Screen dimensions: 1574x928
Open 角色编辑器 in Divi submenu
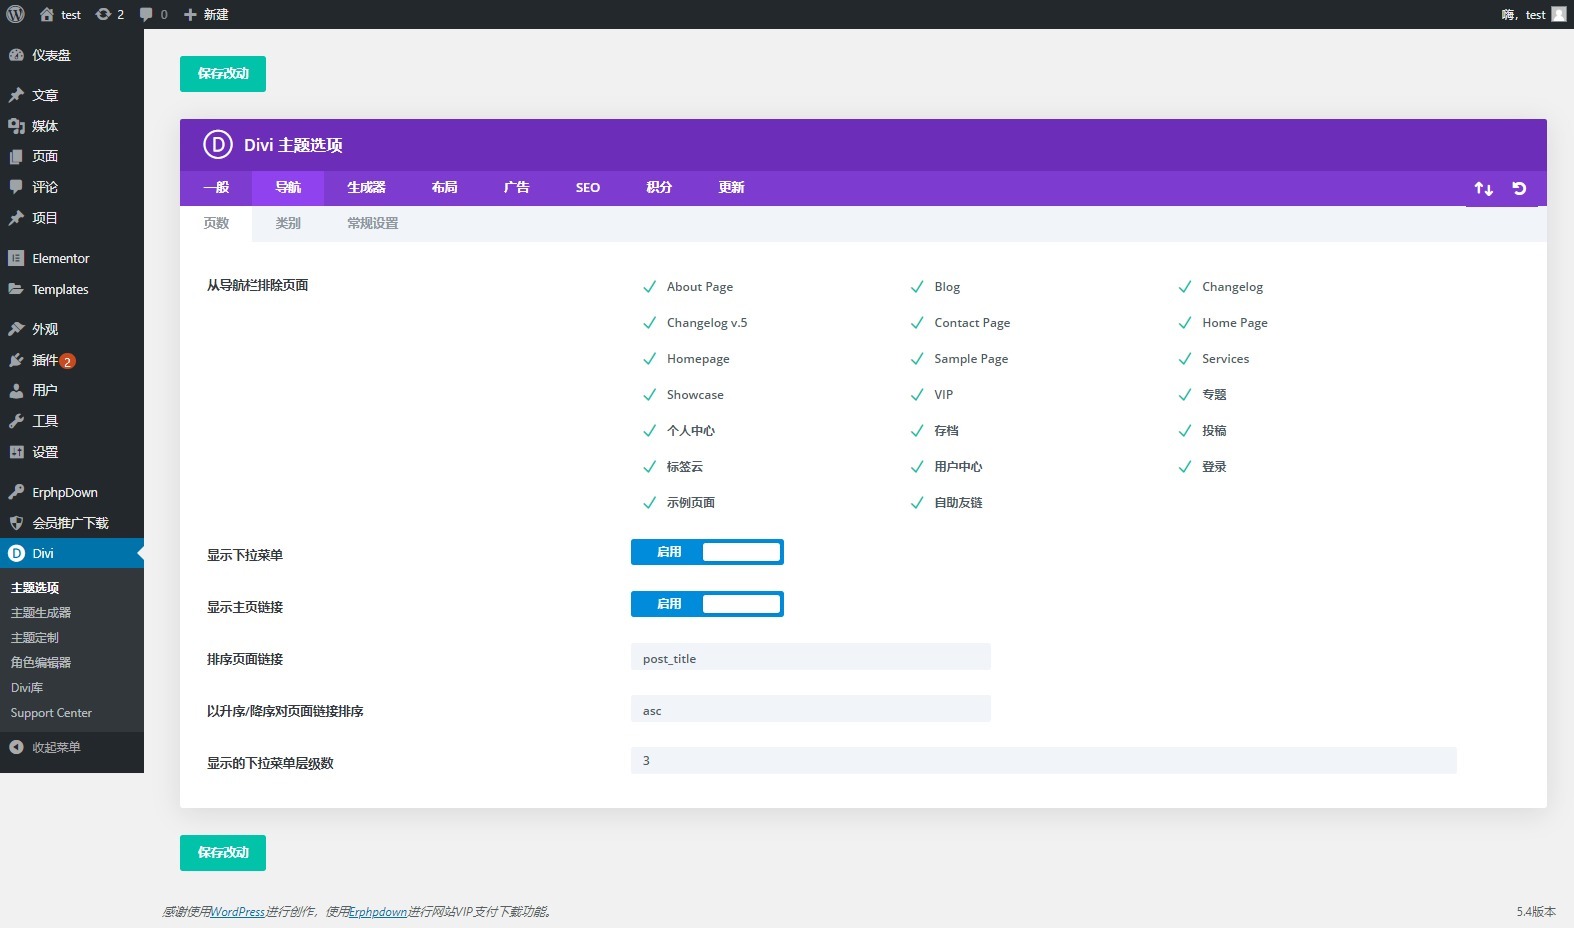(x=41, y=663)
